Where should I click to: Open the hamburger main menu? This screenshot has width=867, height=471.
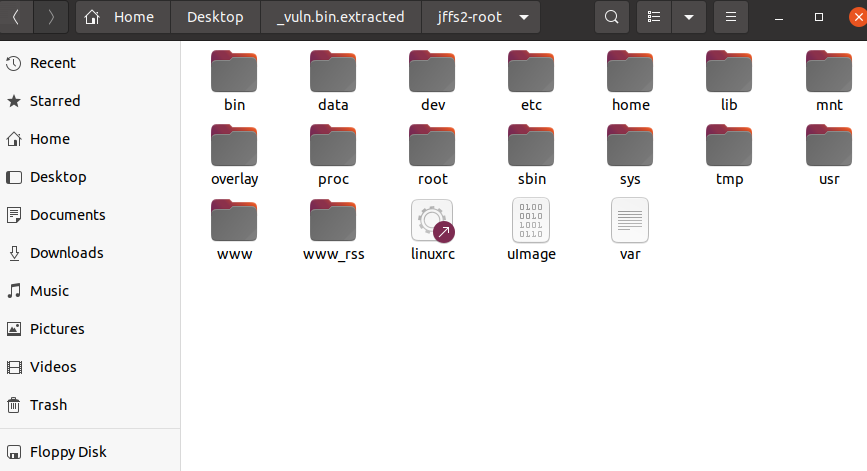click(x=731, y=17)
